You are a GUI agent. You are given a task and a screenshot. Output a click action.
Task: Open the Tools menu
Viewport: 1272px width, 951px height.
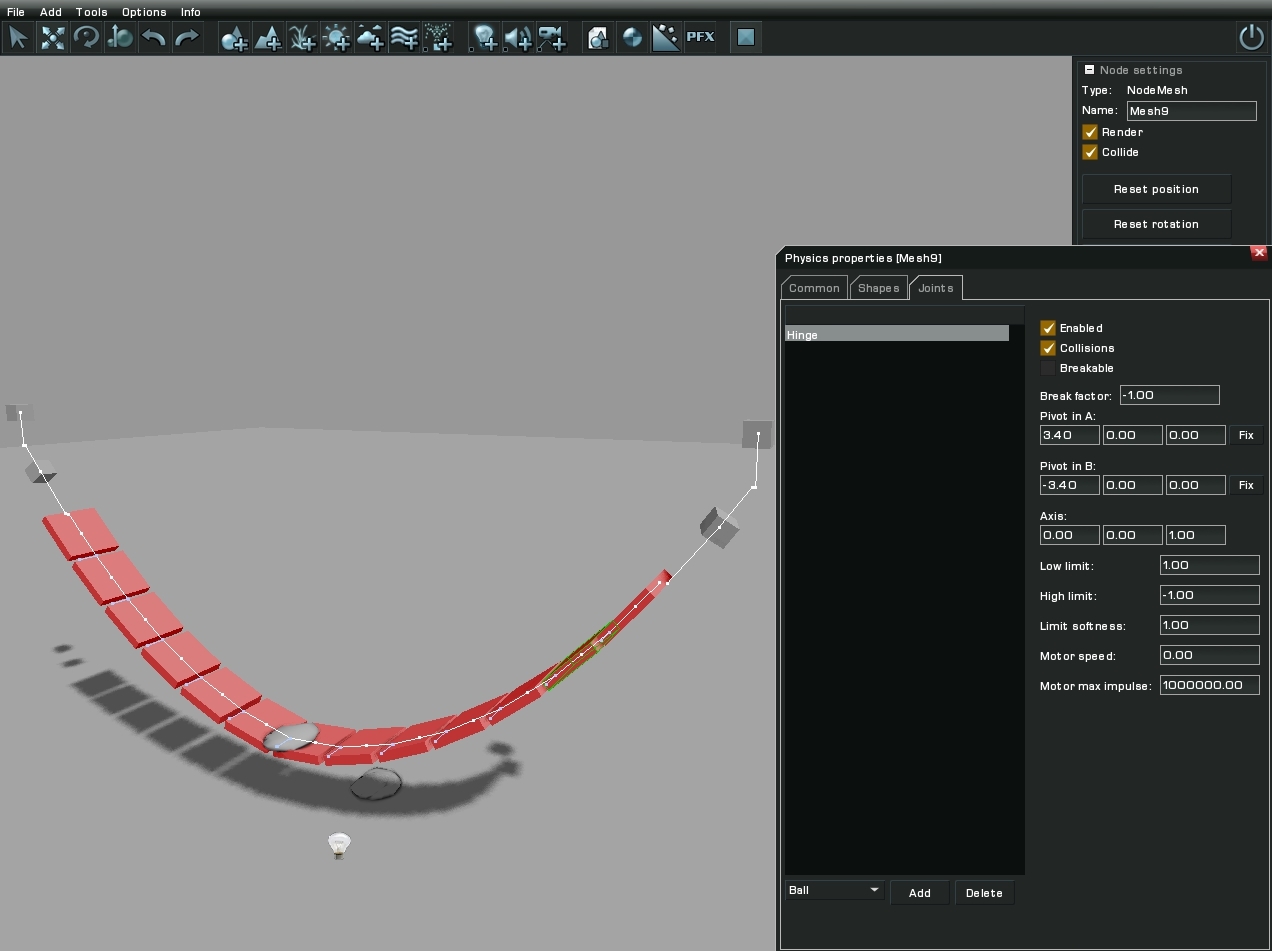(x=91, y=12)
